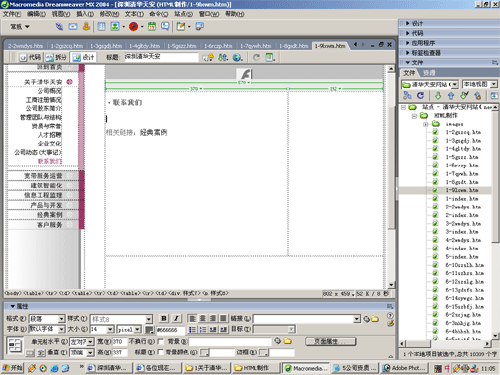The height and width of the screenshot is (375, 500).
Task: Click the Italic formatting button
Action: pos(176,318)
